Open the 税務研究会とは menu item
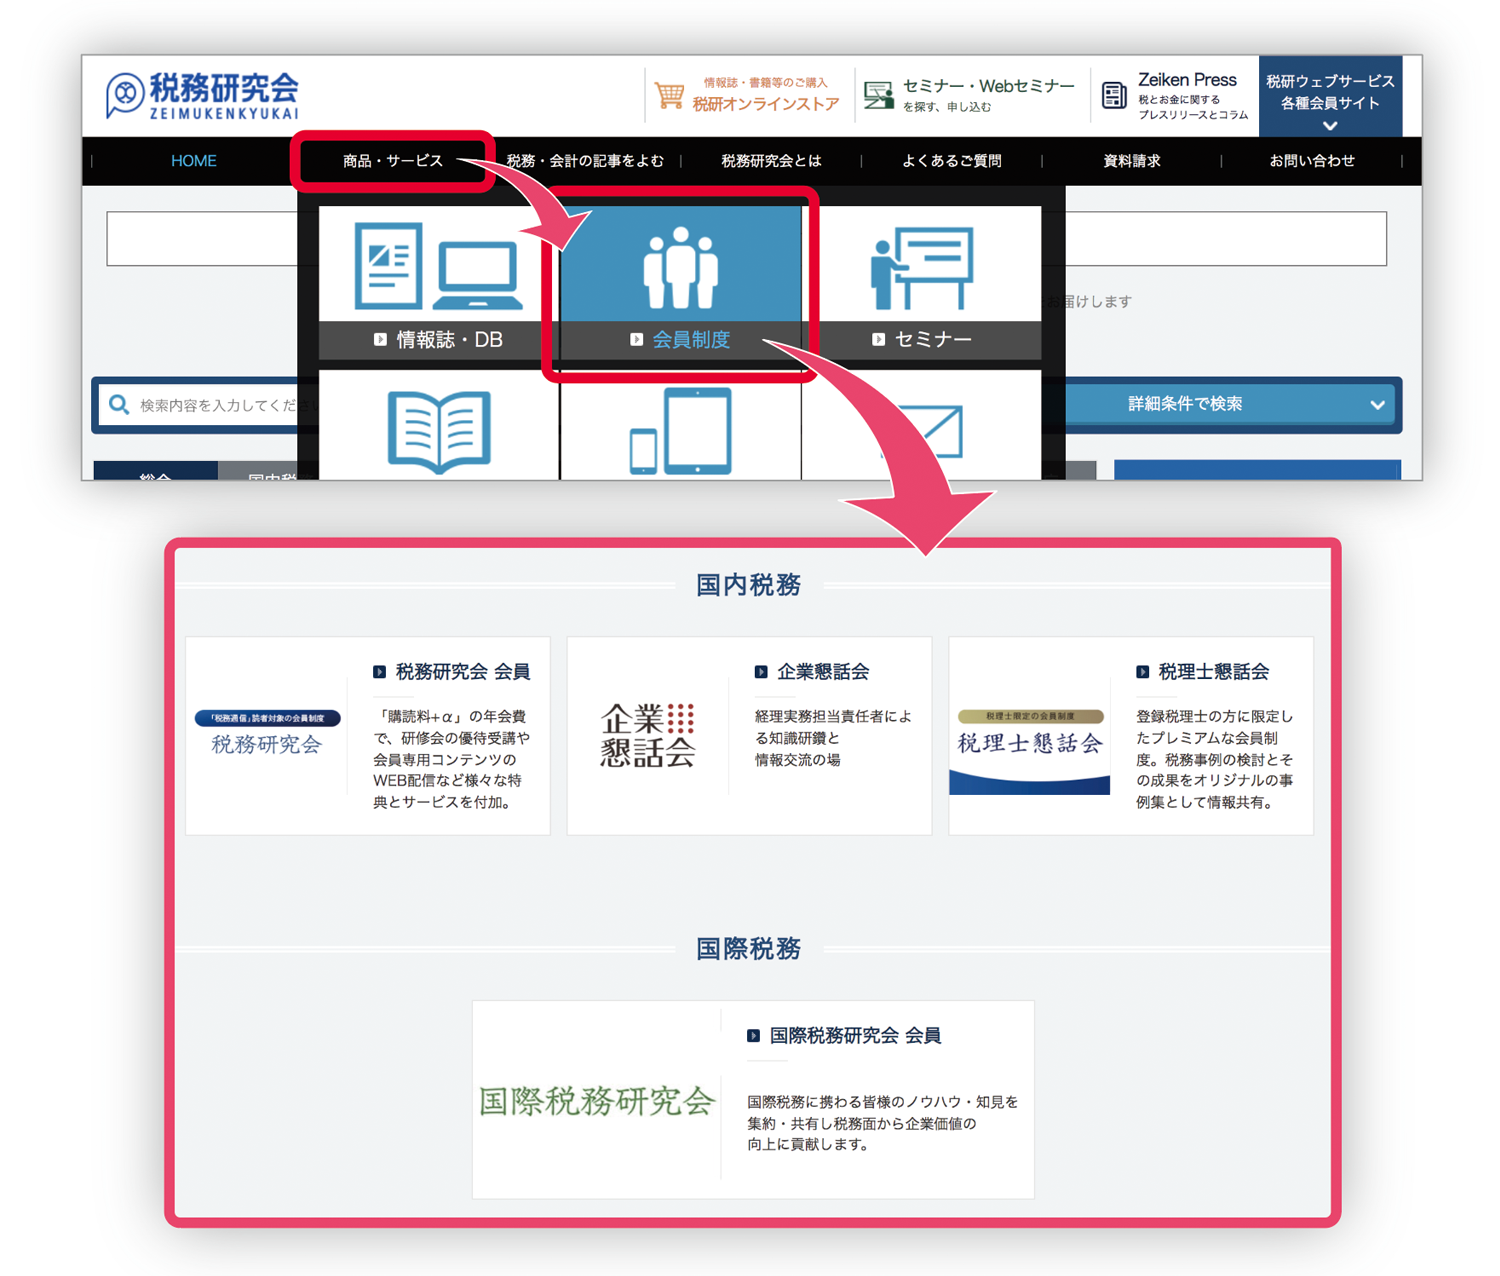 tap(771, 161)
